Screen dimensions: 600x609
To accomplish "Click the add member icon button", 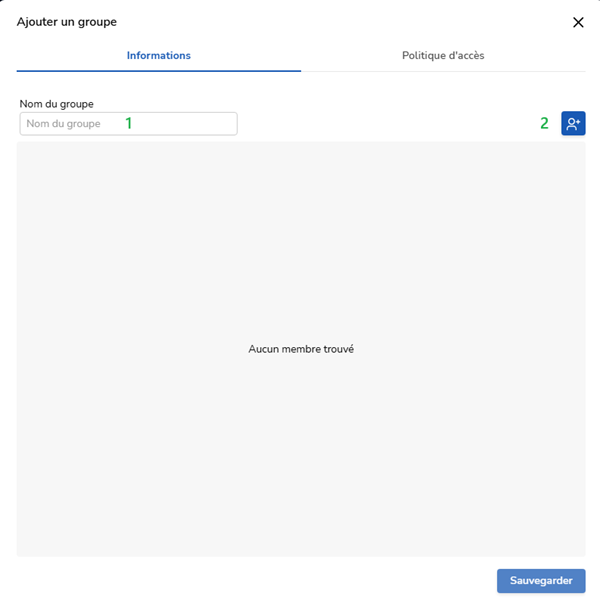I will coord(573,123).
